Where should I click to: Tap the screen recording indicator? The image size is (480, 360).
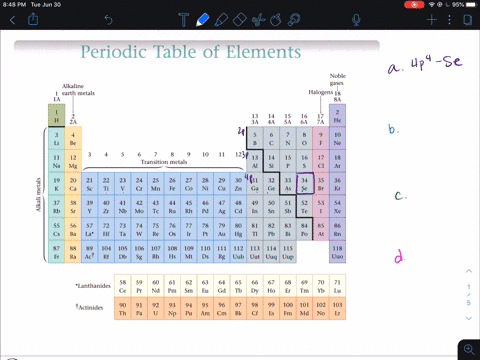[x=414, y=5]
